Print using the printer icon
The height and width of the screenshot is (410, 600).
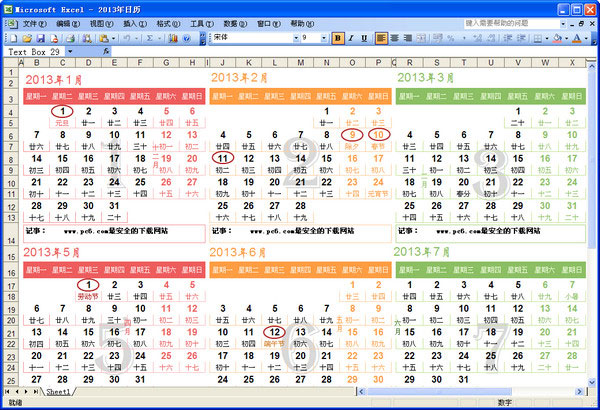pos(70,38)
